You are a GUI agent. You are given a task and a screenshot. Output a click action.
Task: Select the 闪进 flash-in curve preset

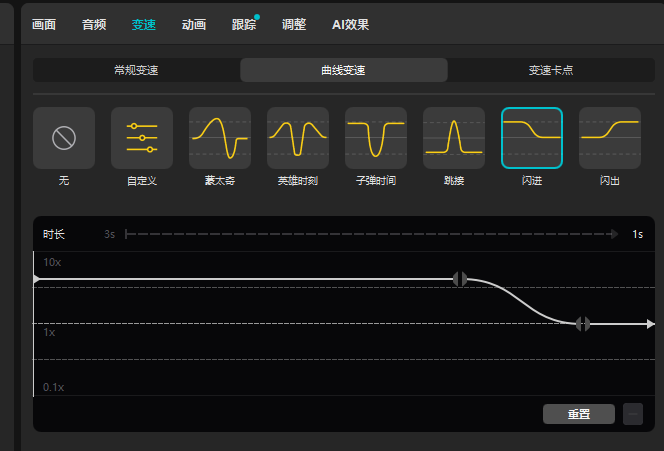tap(532, 138)
